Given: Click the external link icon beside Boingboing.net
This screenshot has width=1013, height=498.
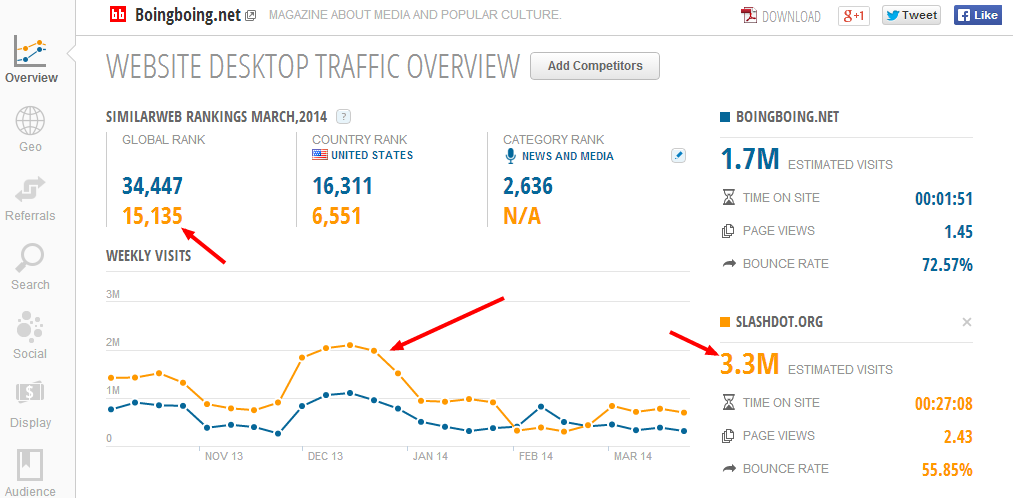Looking at the screenshot, I should [x=251, y=16].
